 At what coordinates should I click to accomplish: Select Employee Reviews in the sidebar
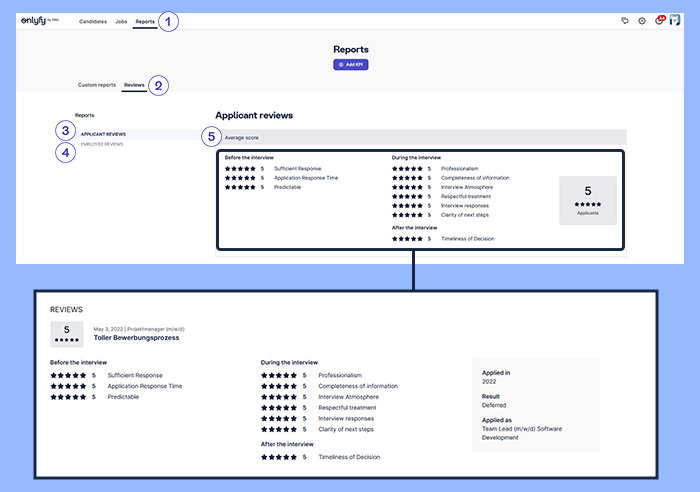102,144
